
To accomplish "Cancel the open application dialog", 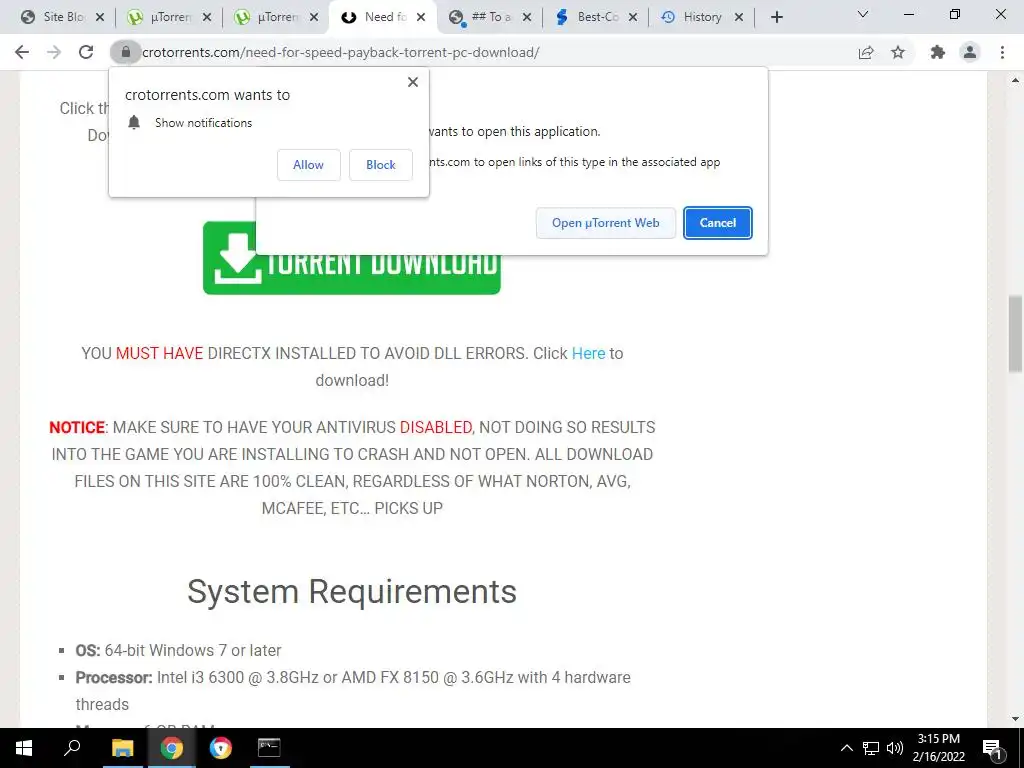I will click(718, 223).
